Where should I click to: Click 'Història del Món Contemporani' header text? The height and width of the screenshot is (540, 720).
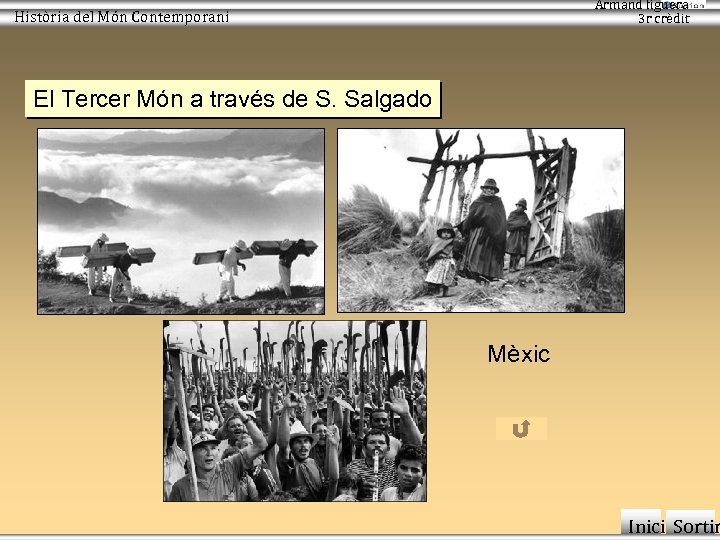click(x=122, y=17)
